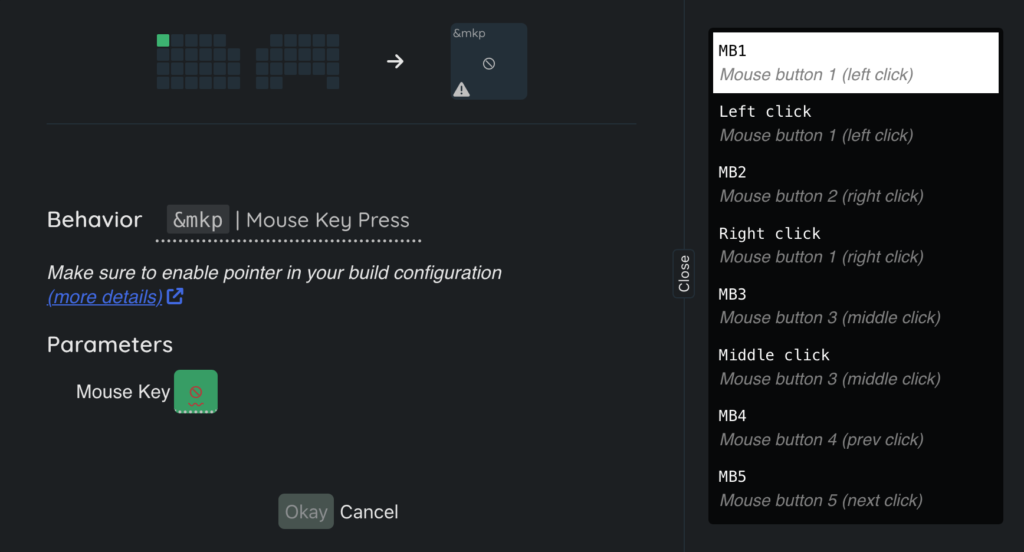This screenshot has height=552, width=1024.
Task: Select MB1 from the mouse button list
Action: pos(853,62)
